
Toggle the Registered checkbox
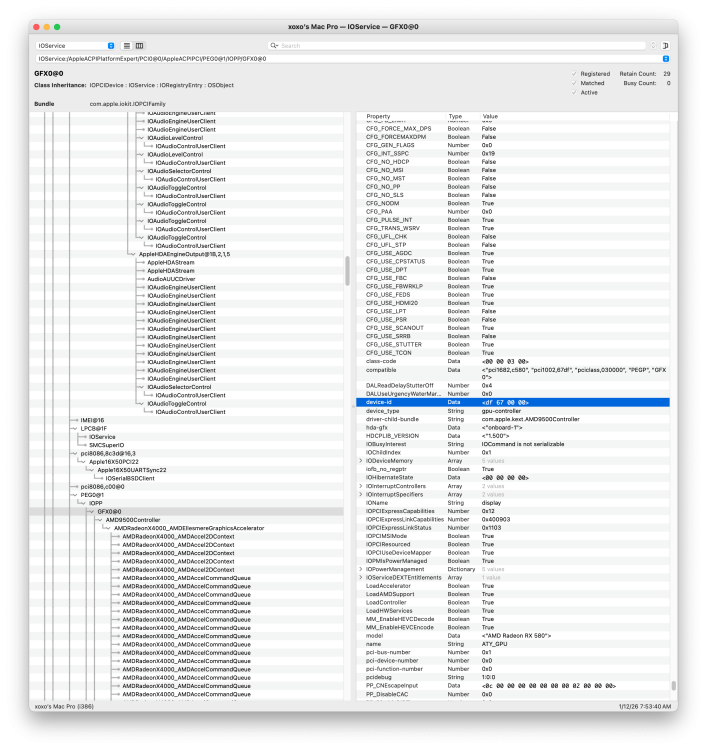point(574,74)
